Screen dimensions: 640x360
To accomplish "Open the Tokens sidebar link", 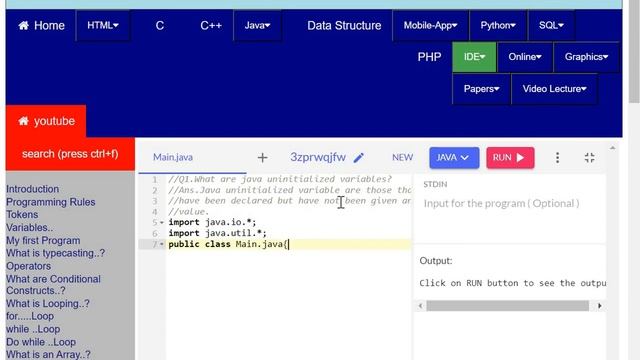I will (x=22, y=215).
